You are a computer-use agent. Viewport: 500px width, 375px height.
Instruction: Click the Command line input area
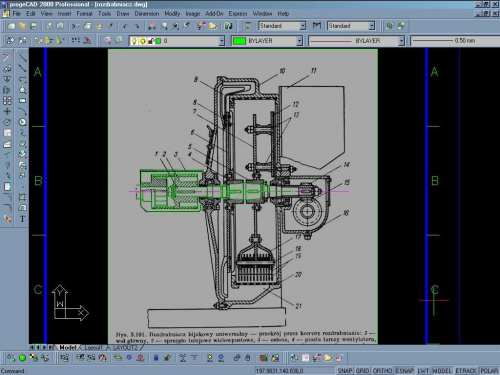point(127,371)
